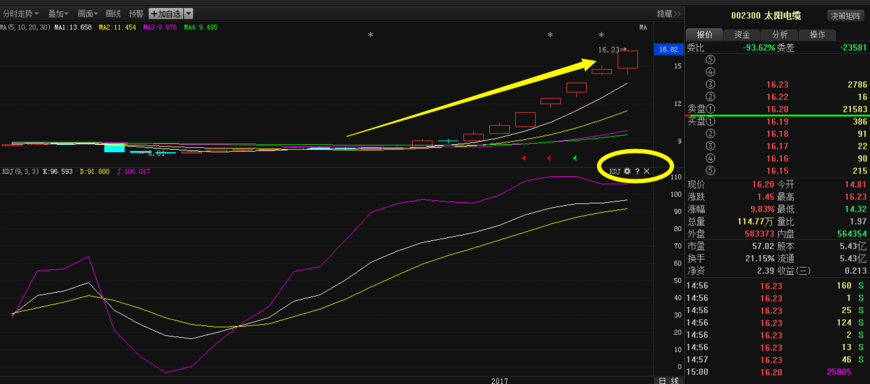This screenshot has height=384, width=870.
Task: Switch to the 报价 tab
Action: point(705,34)
